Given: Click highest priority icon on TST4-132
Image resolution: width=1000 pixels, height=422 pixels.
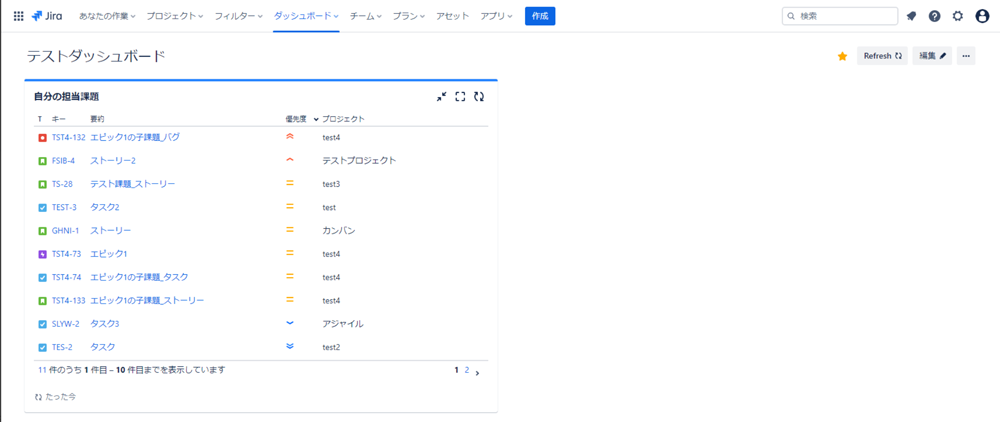Looking at the screenshot, I should coord(290,136).
